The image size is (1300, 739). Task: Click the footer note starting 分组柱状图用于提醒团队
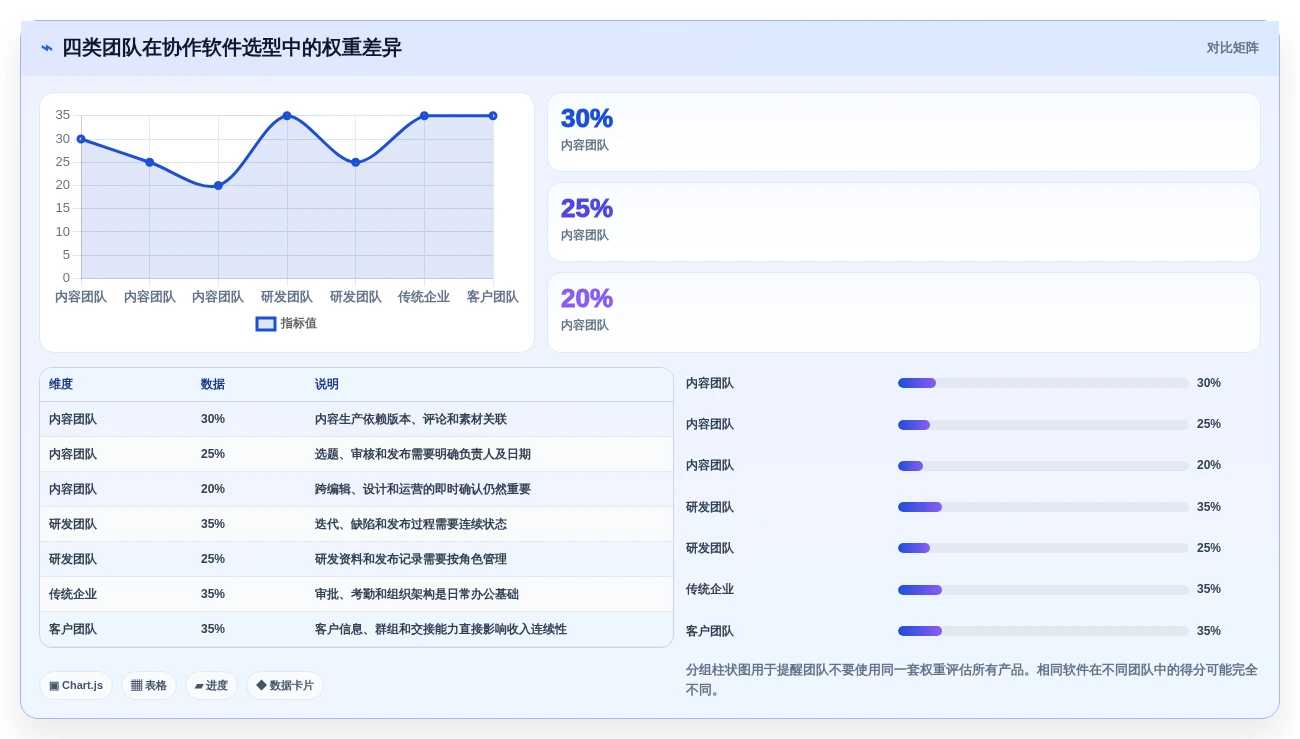972,680
